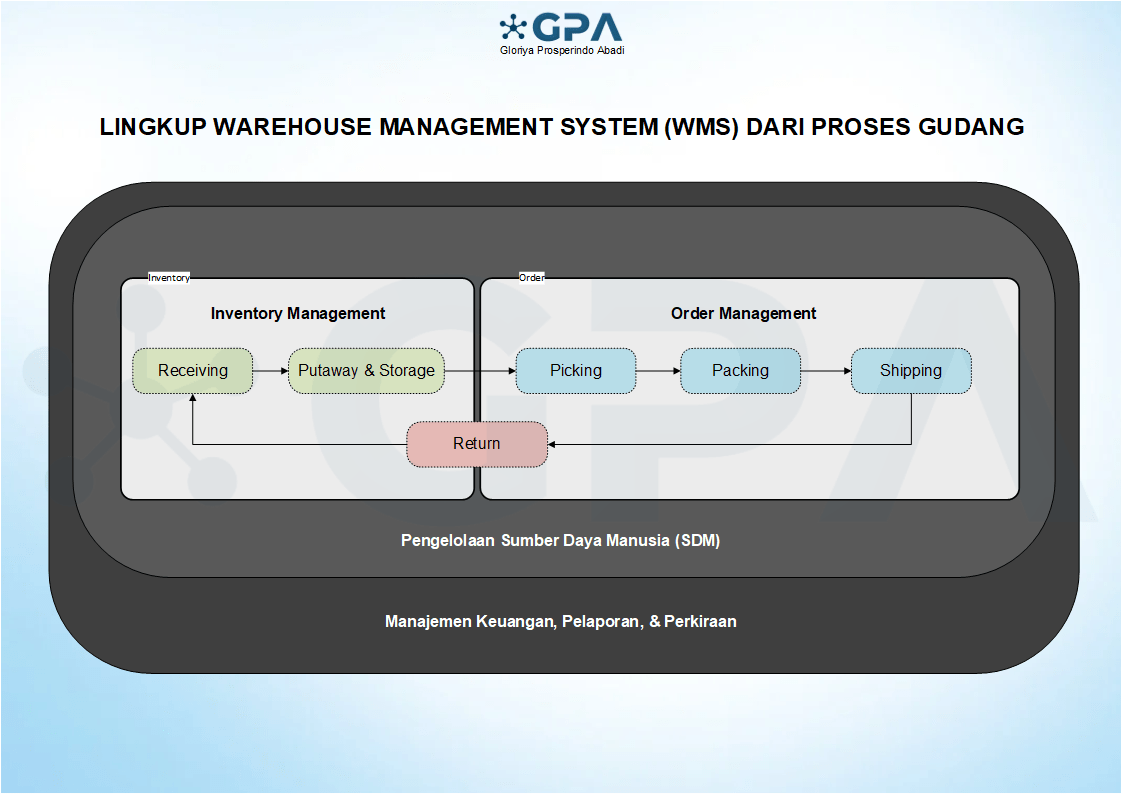The width and height of the screenshot is (1122, 794).
Task: Select the Pengelolaan Sumber Daya Manusia label
Action: (560, 541)
